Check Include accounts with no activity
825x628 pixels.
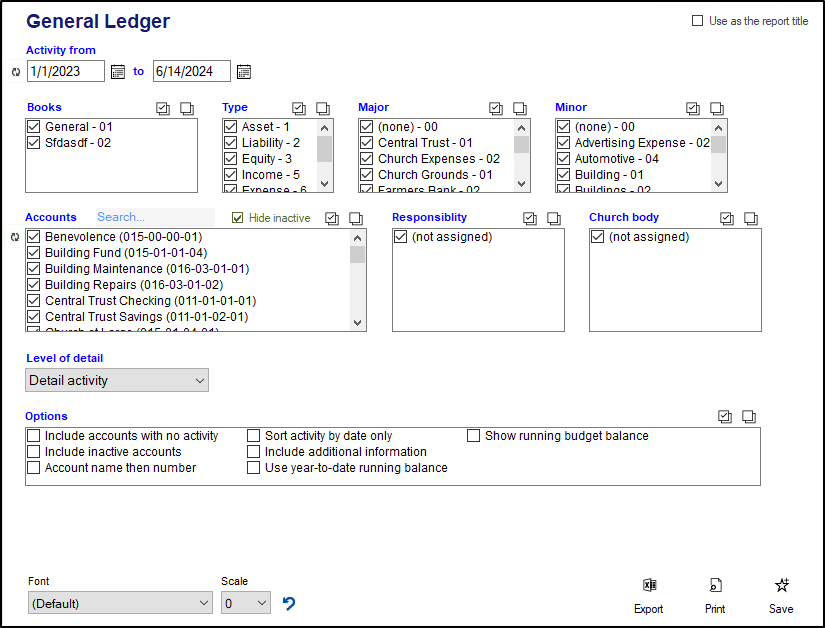click(34, 436)
